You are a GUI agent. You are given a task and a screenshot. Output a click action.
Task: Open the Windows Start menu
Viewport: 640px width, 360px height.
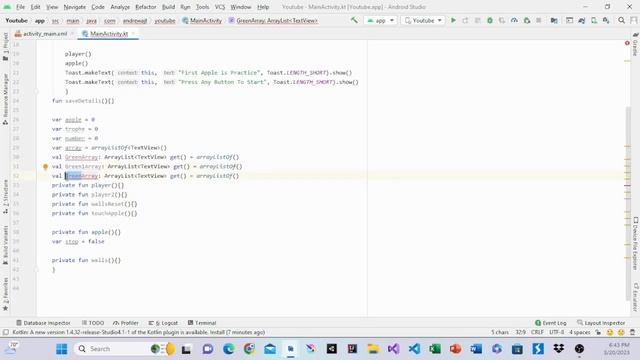pyautogui.click(x=62, y=349)
